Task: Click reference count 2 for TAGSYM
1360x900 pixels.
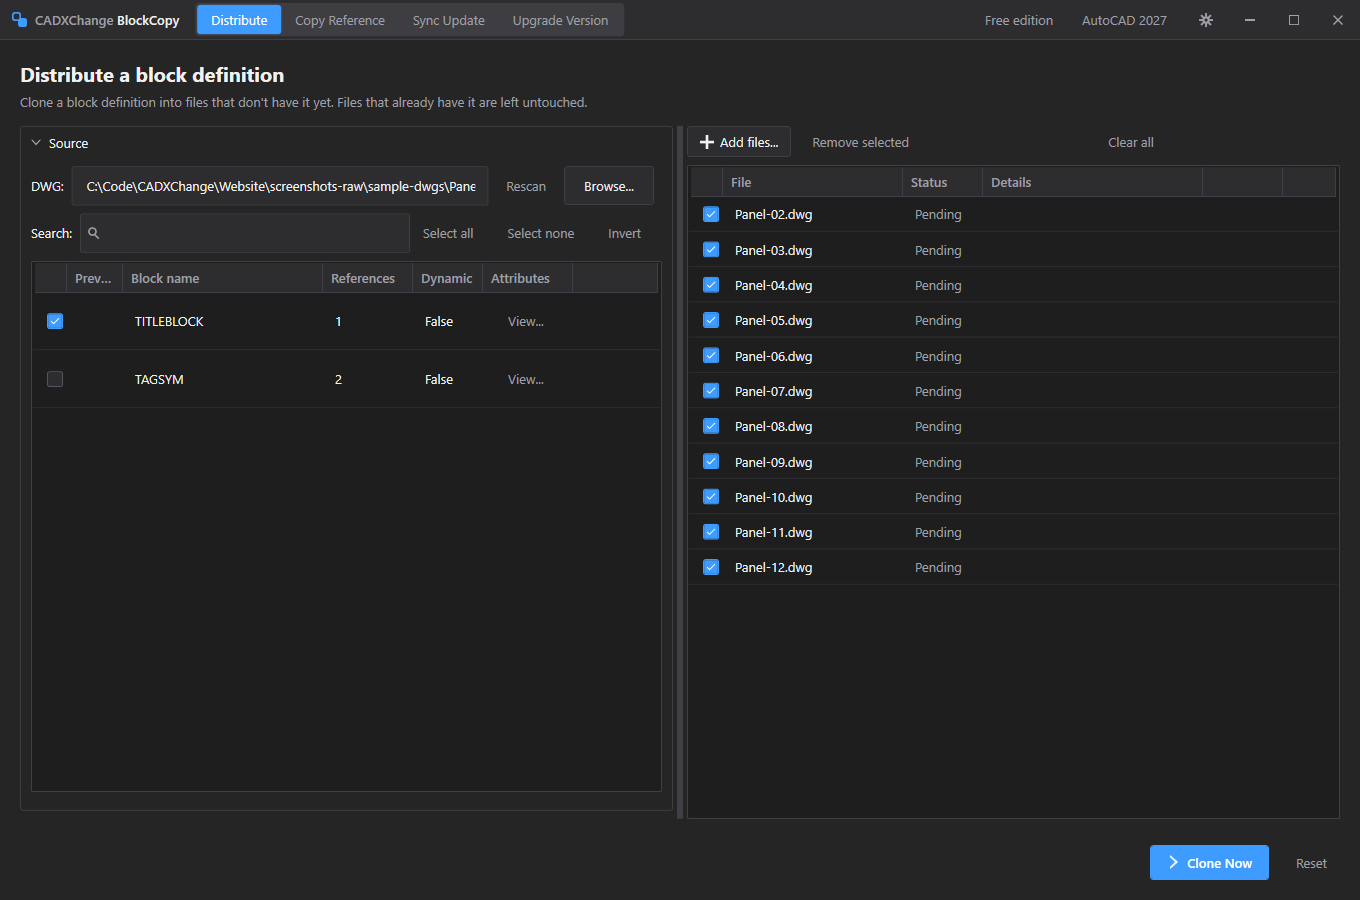Action: click(338, 379)
